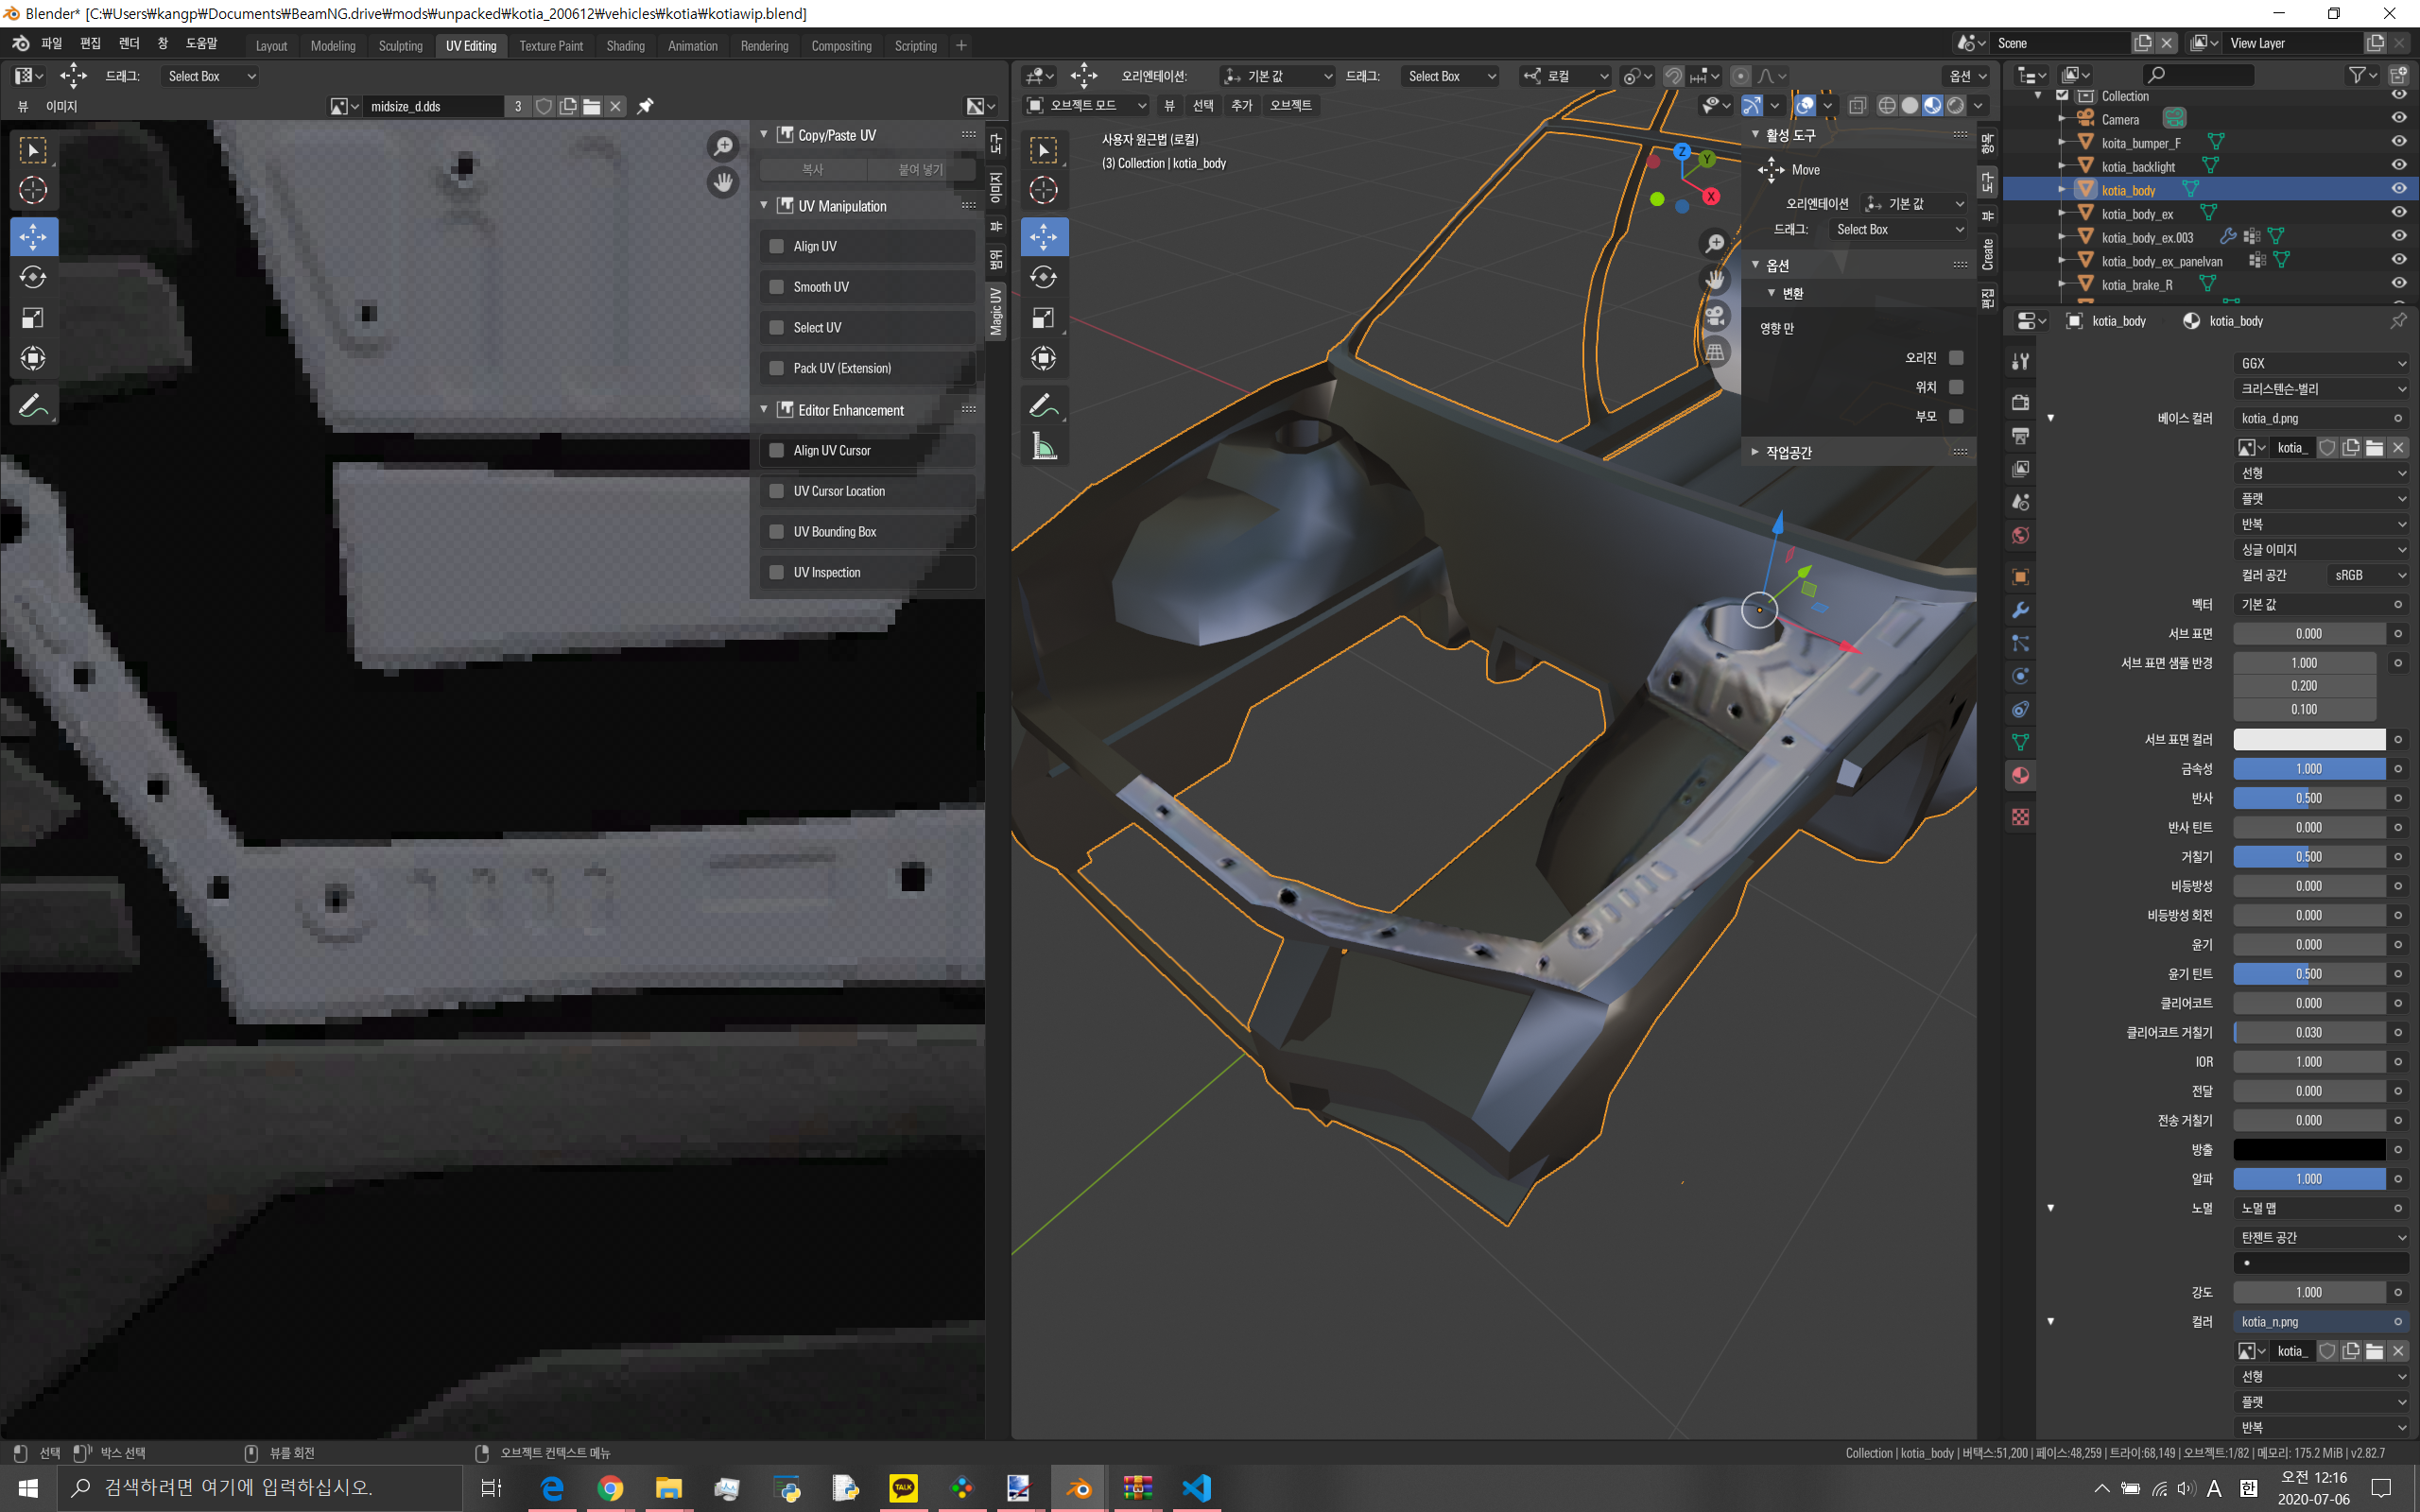2420x1512 pixels.
Task: Open the Object Data properties tab
Action: pos(2020,743)
